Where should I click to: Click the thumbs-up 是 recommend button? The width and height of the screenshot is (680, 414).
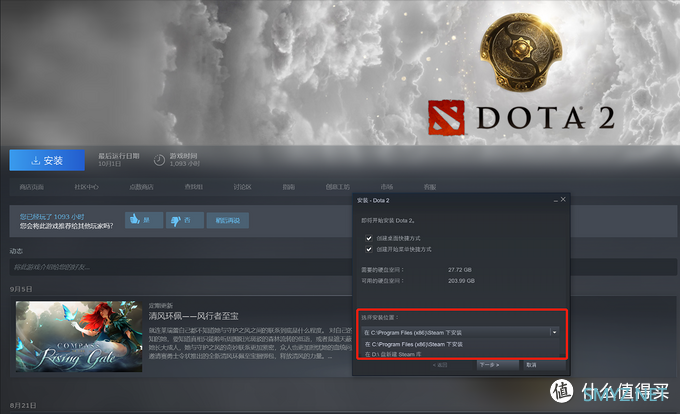144,220
